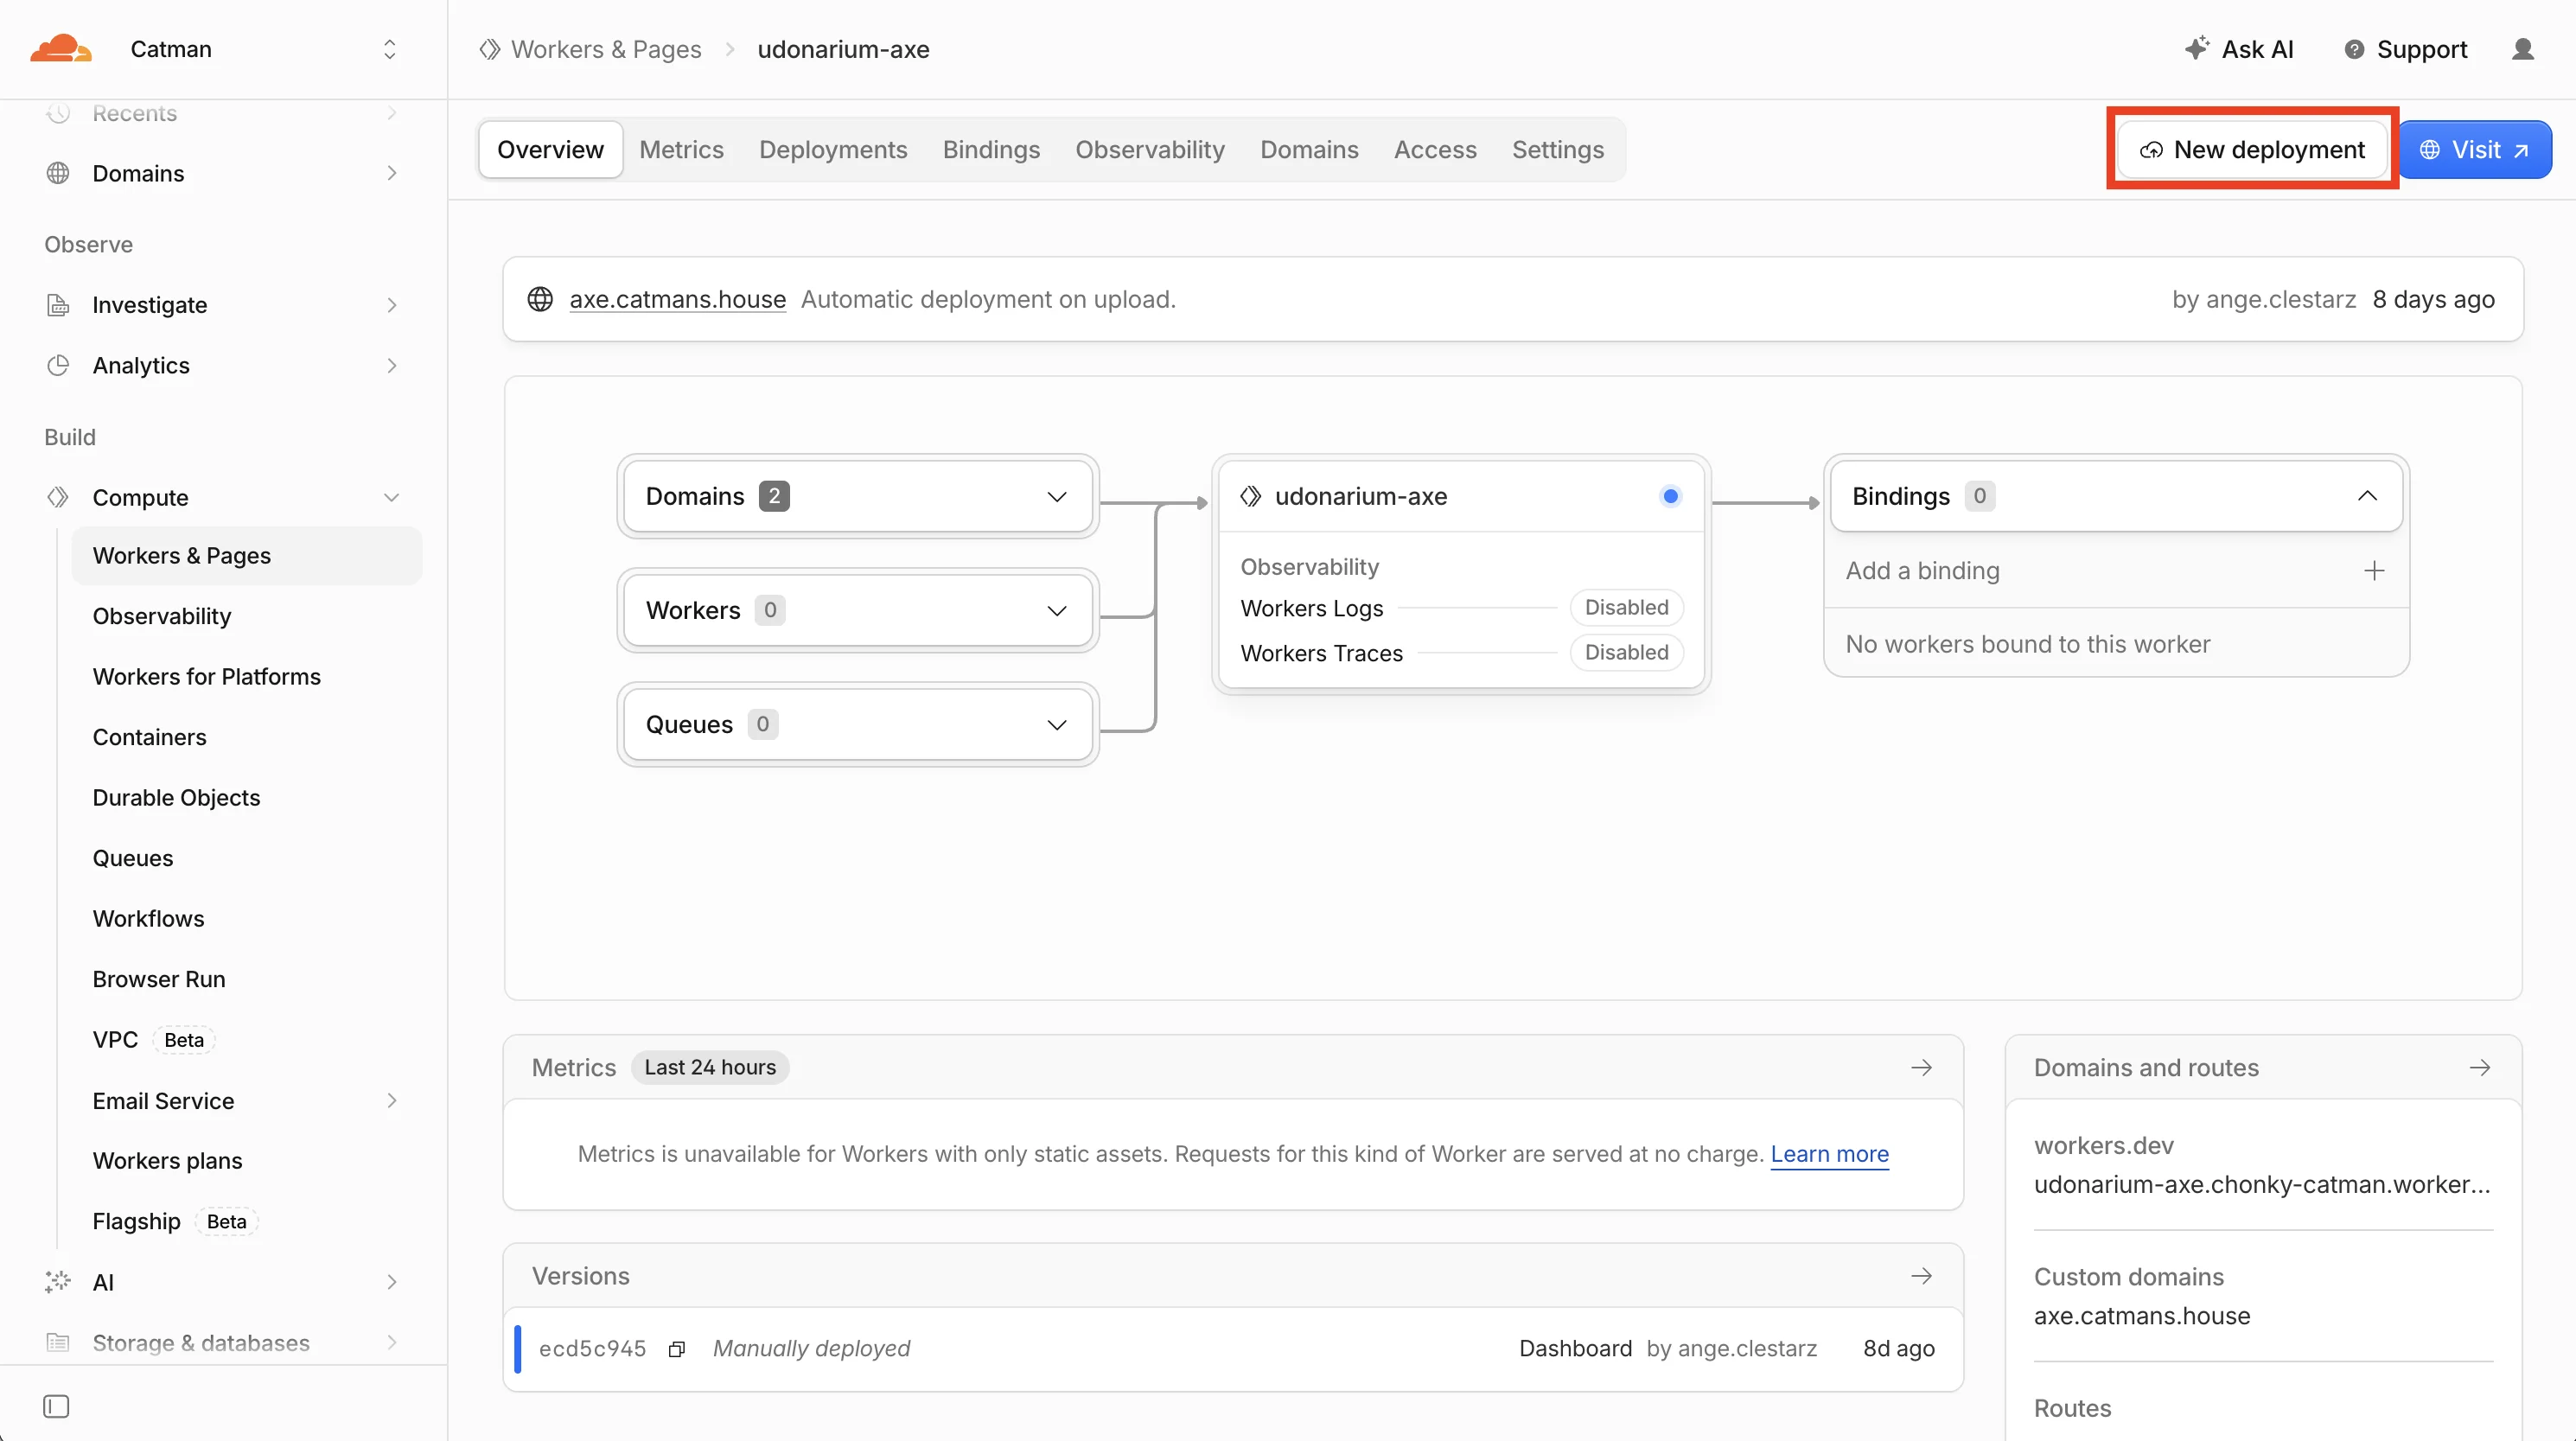Click the Storage & databases sidebar icon

[58, 1342]
